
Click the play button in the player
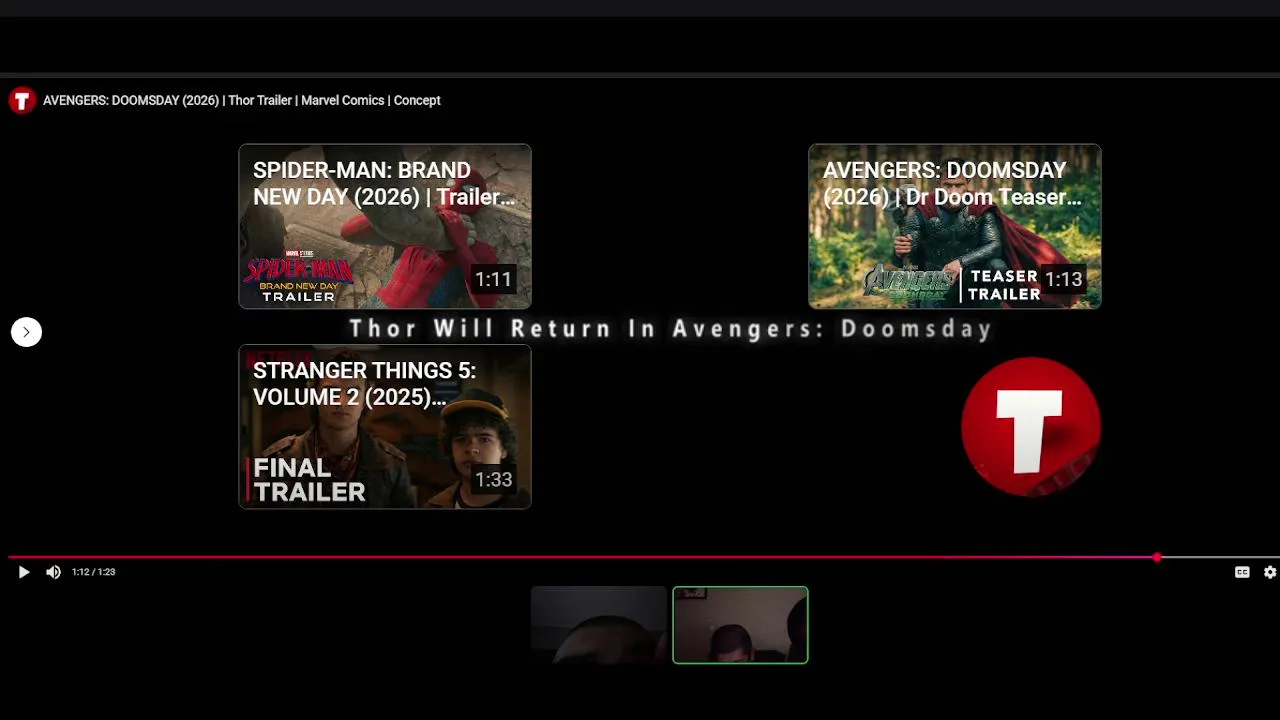(24, 572)
